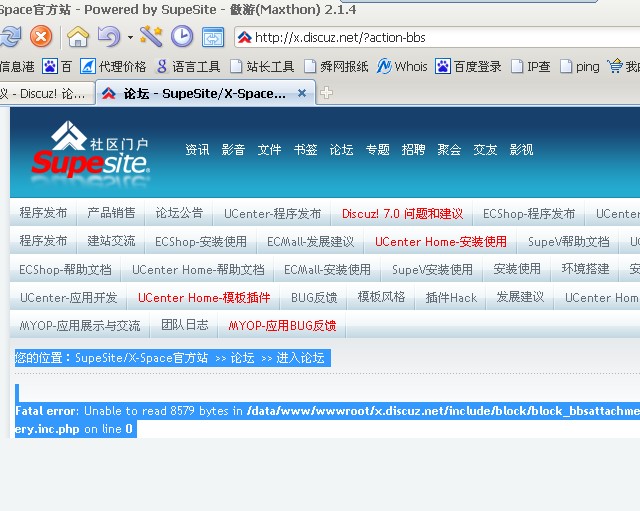Open the 站长工具 bookmark

point(262,66)
